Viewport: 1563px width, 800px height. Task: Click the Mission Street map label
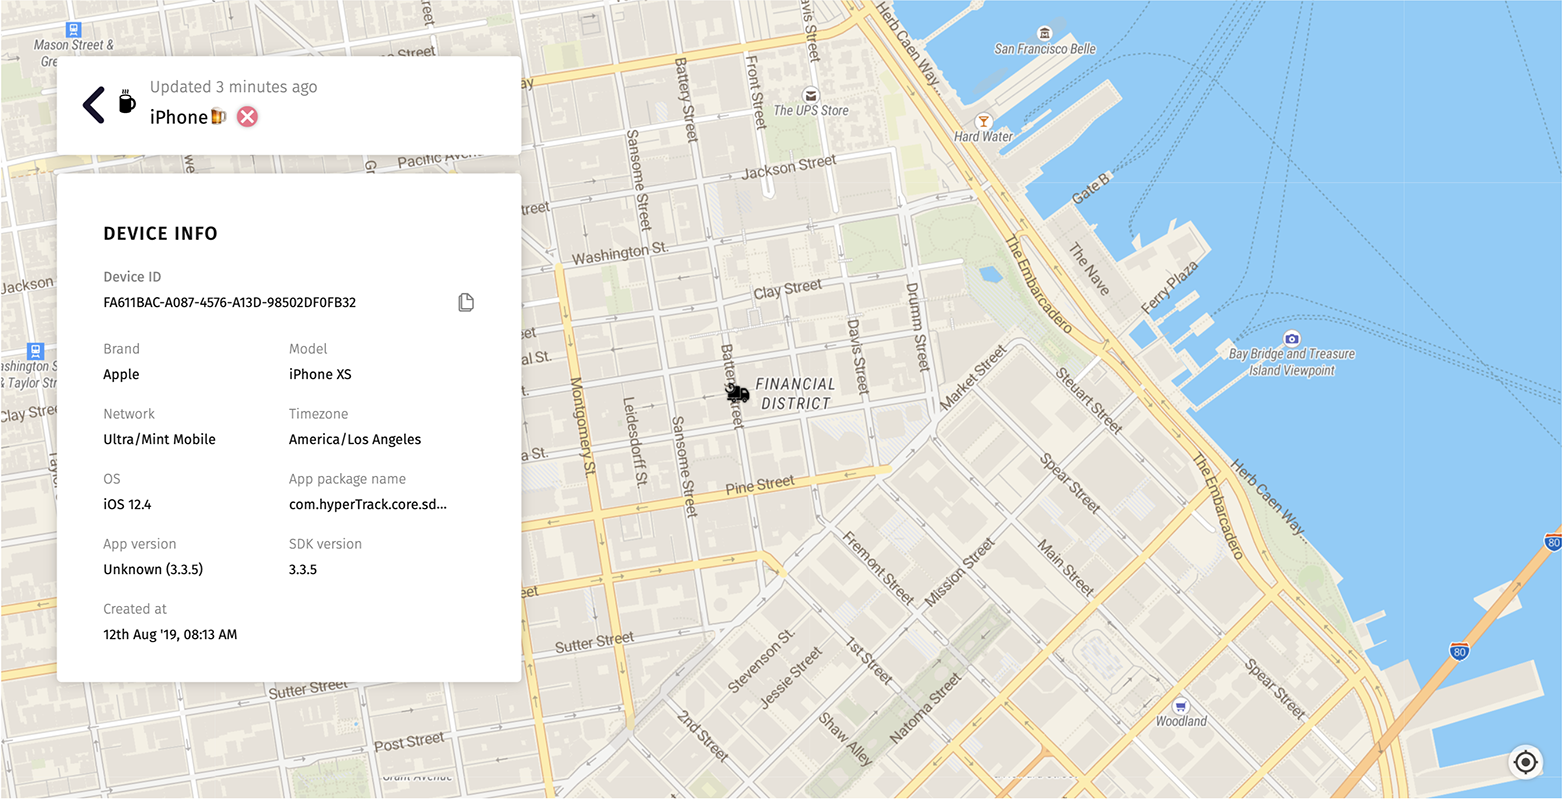pyautogui.click(x=960, y=573)
